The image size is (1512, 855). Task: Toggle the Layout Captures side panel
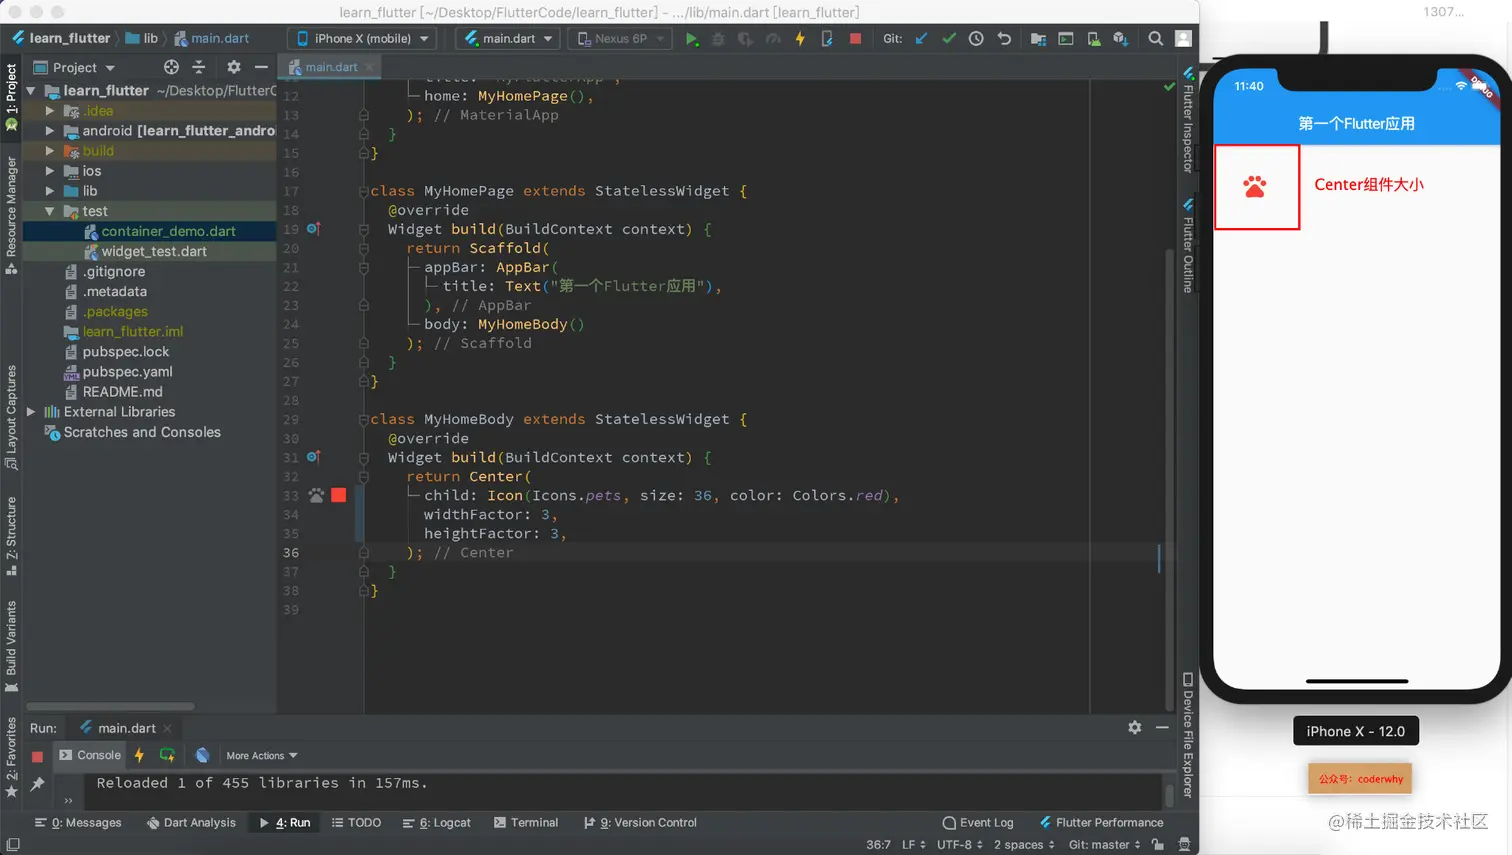(x=11, y=417)
